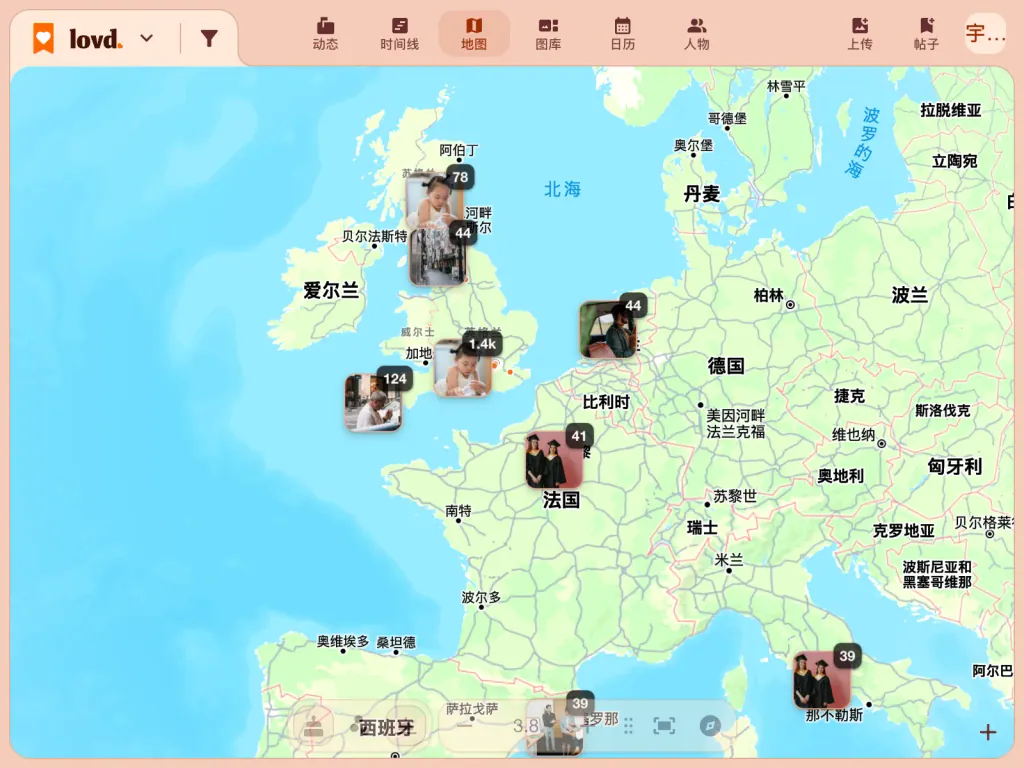
Task: Open the lovd. library dropdown chevron
Action: [147, 39]
